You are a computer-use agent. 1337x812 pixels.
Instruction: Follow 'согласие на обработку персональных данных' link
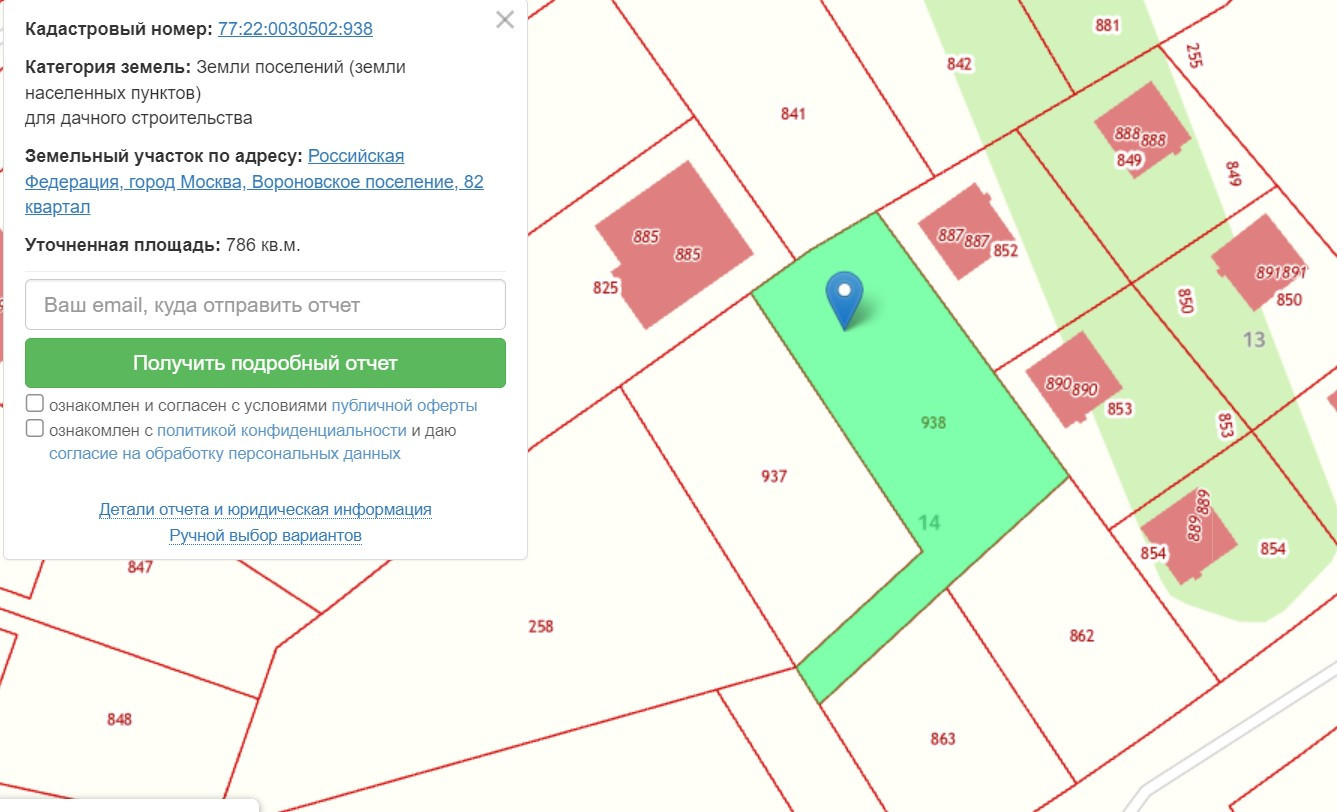pyautogui.click(x=225, y=454)
